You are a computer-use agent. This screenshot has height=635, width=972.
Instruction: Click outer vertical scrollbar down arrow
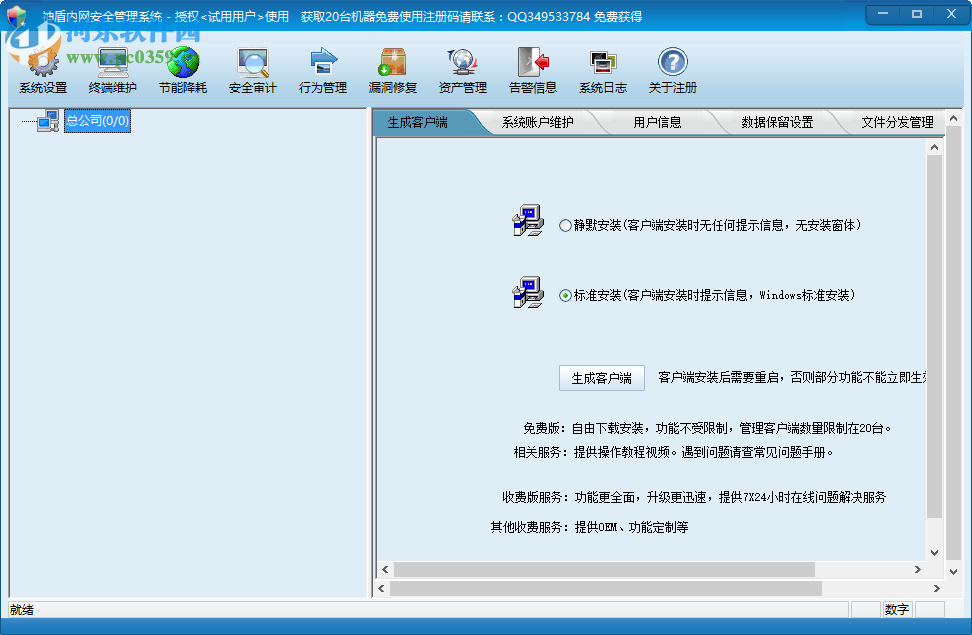[x=953, y=572]
